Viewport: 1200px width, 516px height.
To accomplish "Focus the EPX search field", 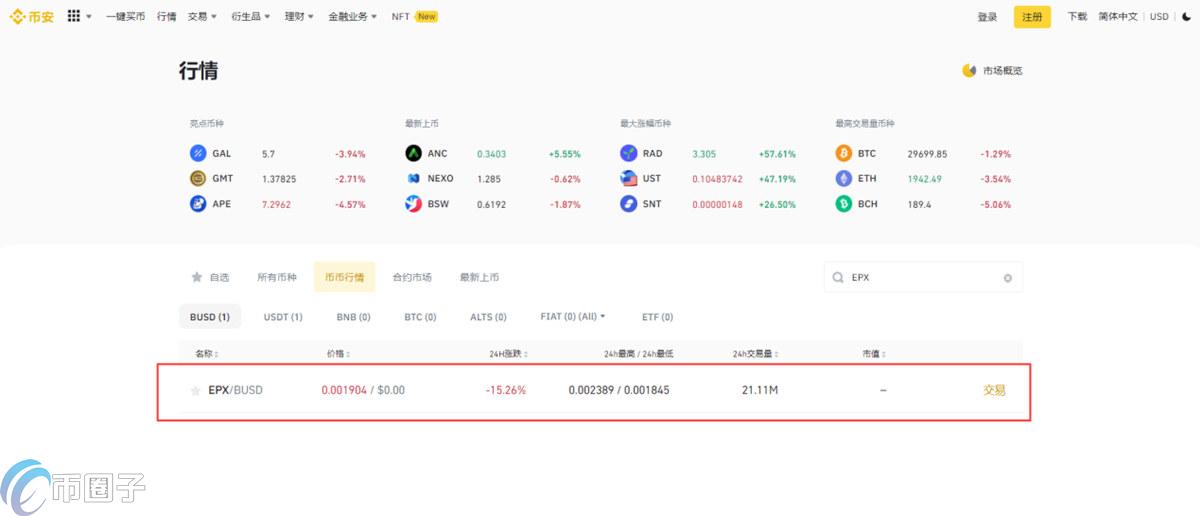I will pyautogui.click(x=923, y=278).
